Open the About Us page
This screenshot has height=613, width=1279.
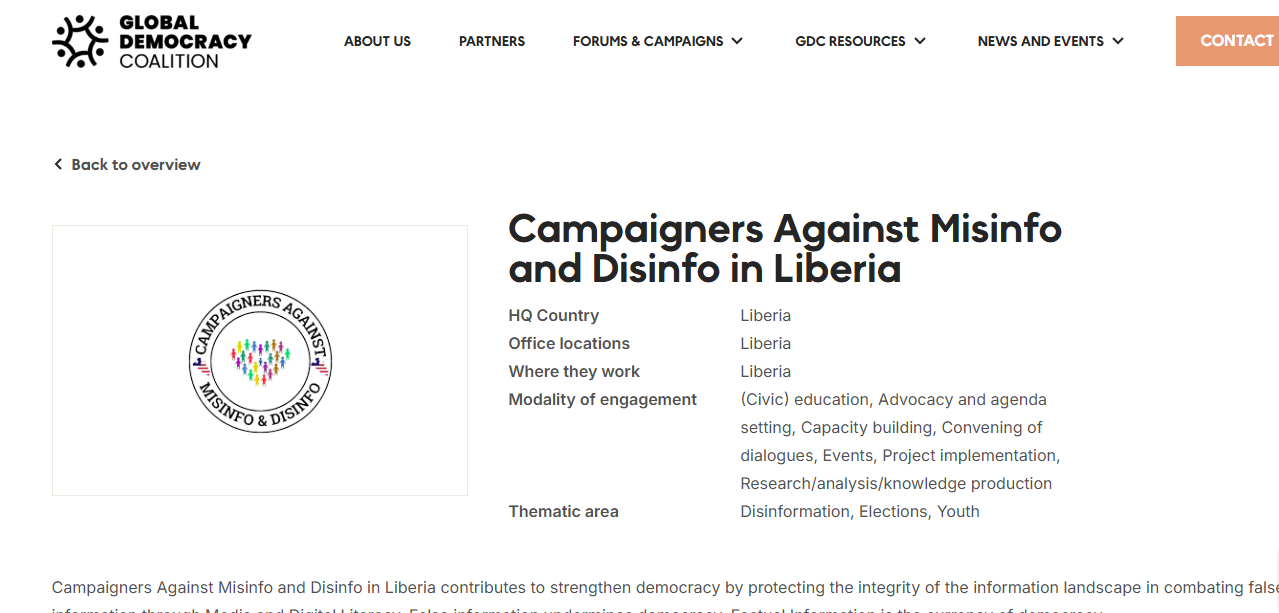coord(377,41)
